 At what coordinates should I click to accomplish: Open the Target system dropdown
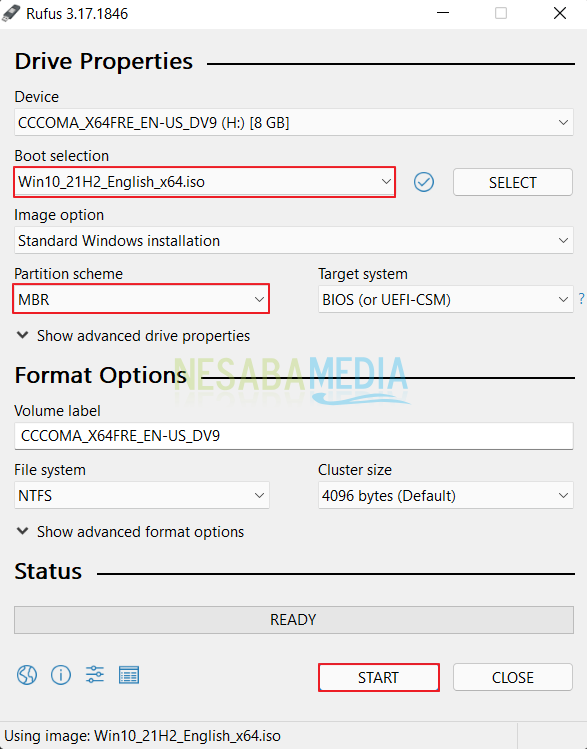pyautogui.click(x=446, y=300)
